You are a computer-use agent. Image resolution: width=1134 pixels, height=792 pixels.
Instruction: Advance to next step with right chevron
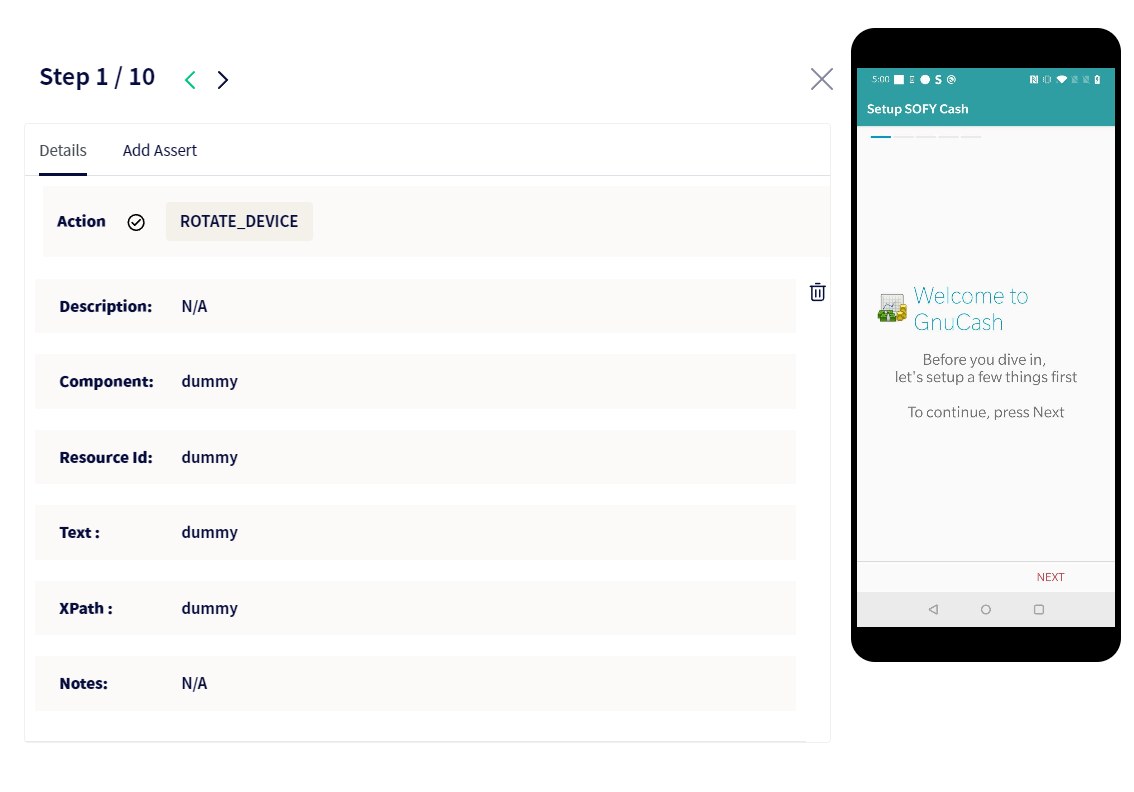click(223, 80)
